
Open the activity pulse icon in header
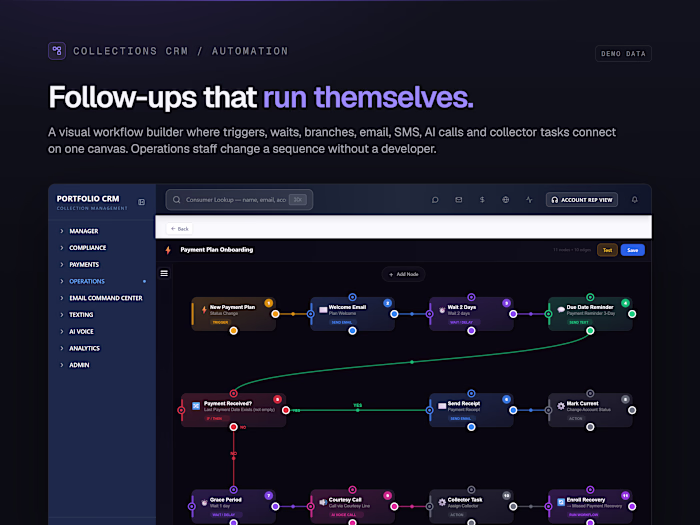point(529,200)
